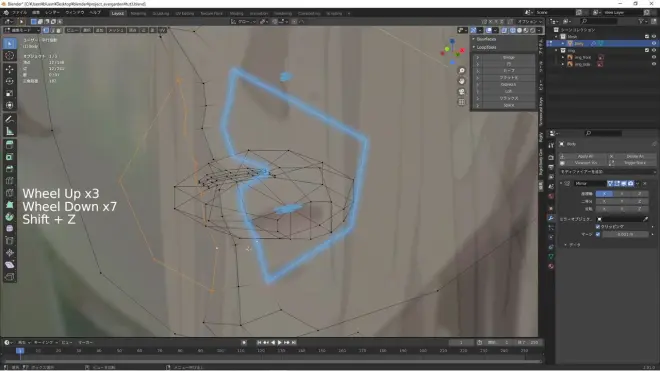This screenshot has height=371, width=660.
Task: Select the Rotate tool in the left toolbar
Action: [10, 81]
